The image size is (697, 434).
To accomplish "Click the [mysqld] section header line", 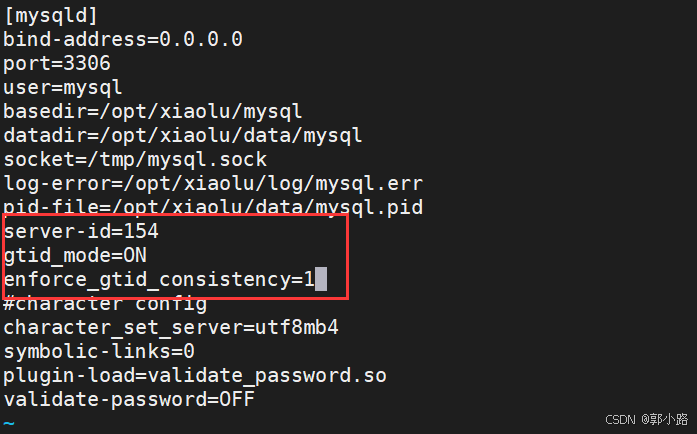I will (50, 16).
